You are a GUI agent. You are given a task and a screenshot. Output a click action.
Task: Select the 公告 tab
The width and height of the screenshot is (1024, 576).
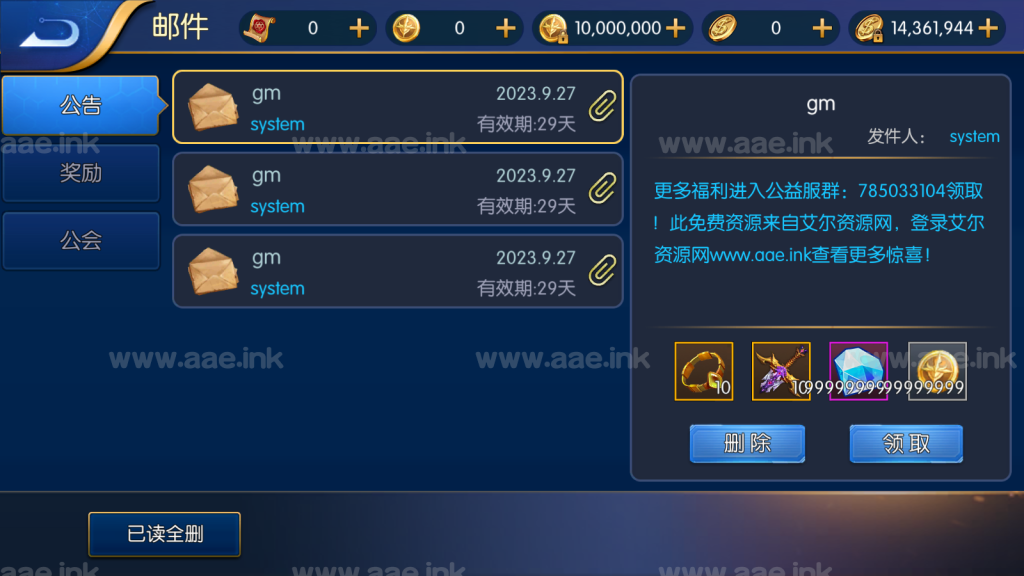point(81,105)
